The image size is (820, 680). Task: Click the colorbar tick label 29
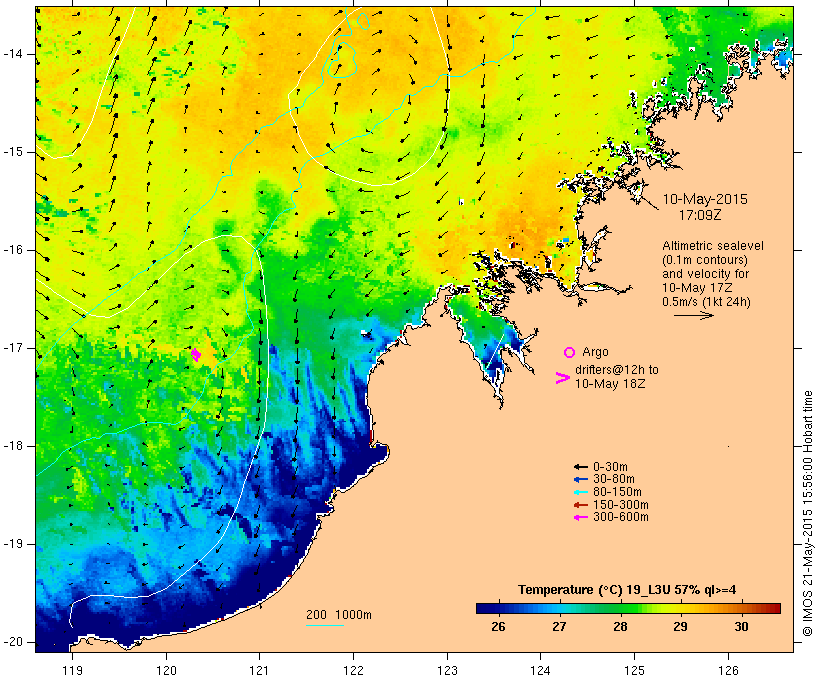[680, 627]
